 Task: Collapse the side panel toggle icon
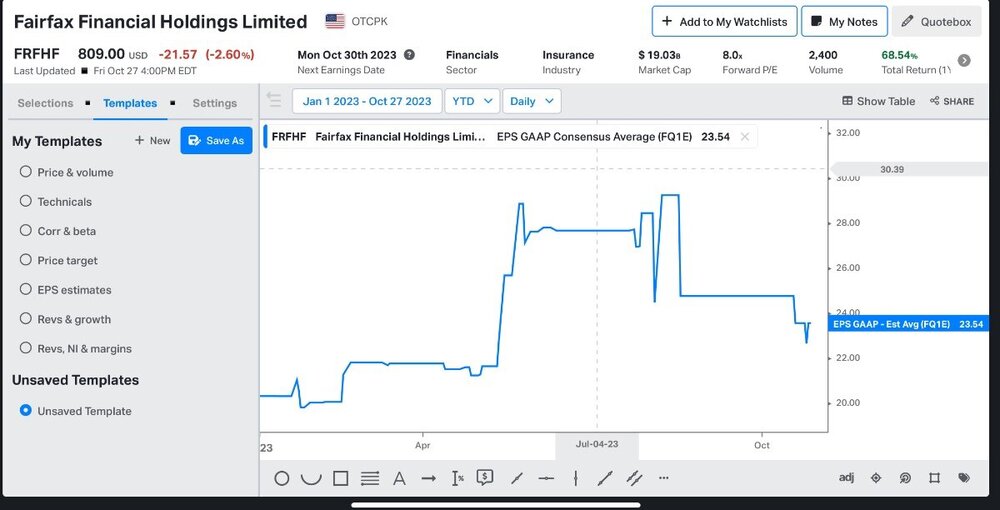274,100
